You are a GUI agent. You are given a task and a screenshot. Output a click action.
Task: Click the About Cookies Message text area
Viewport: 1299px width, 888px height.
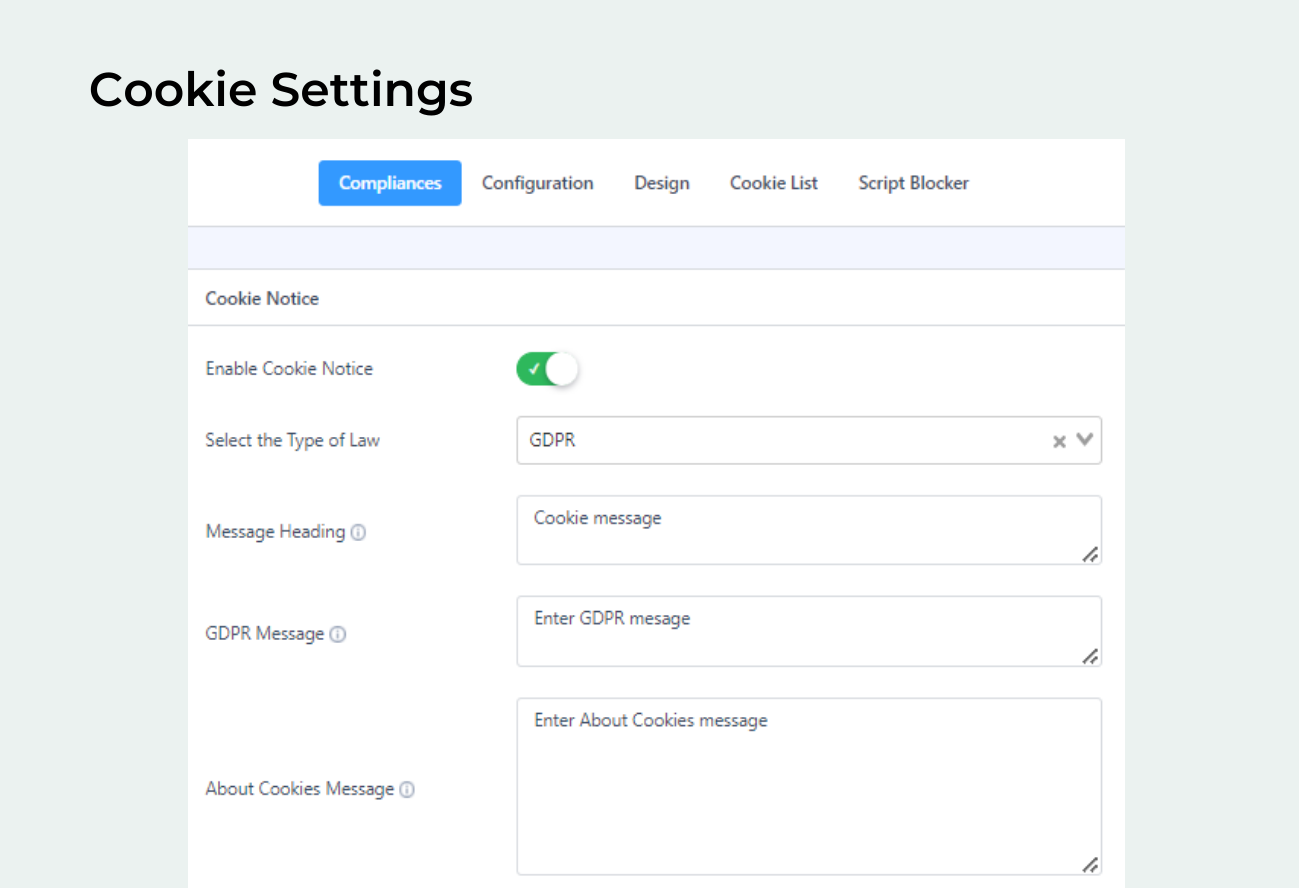pyautogui.click(x=808, y=787)
